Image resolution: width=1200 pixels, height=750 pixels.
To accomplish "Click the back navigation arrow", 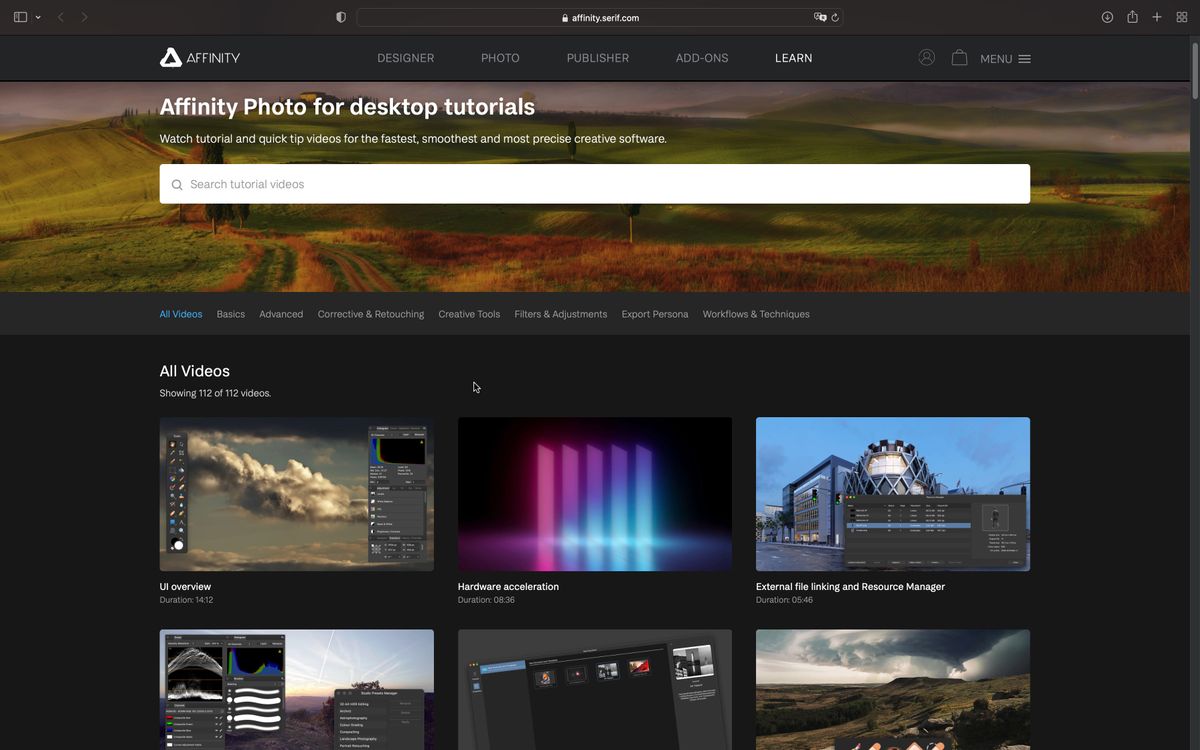I will tap(60, 16).
